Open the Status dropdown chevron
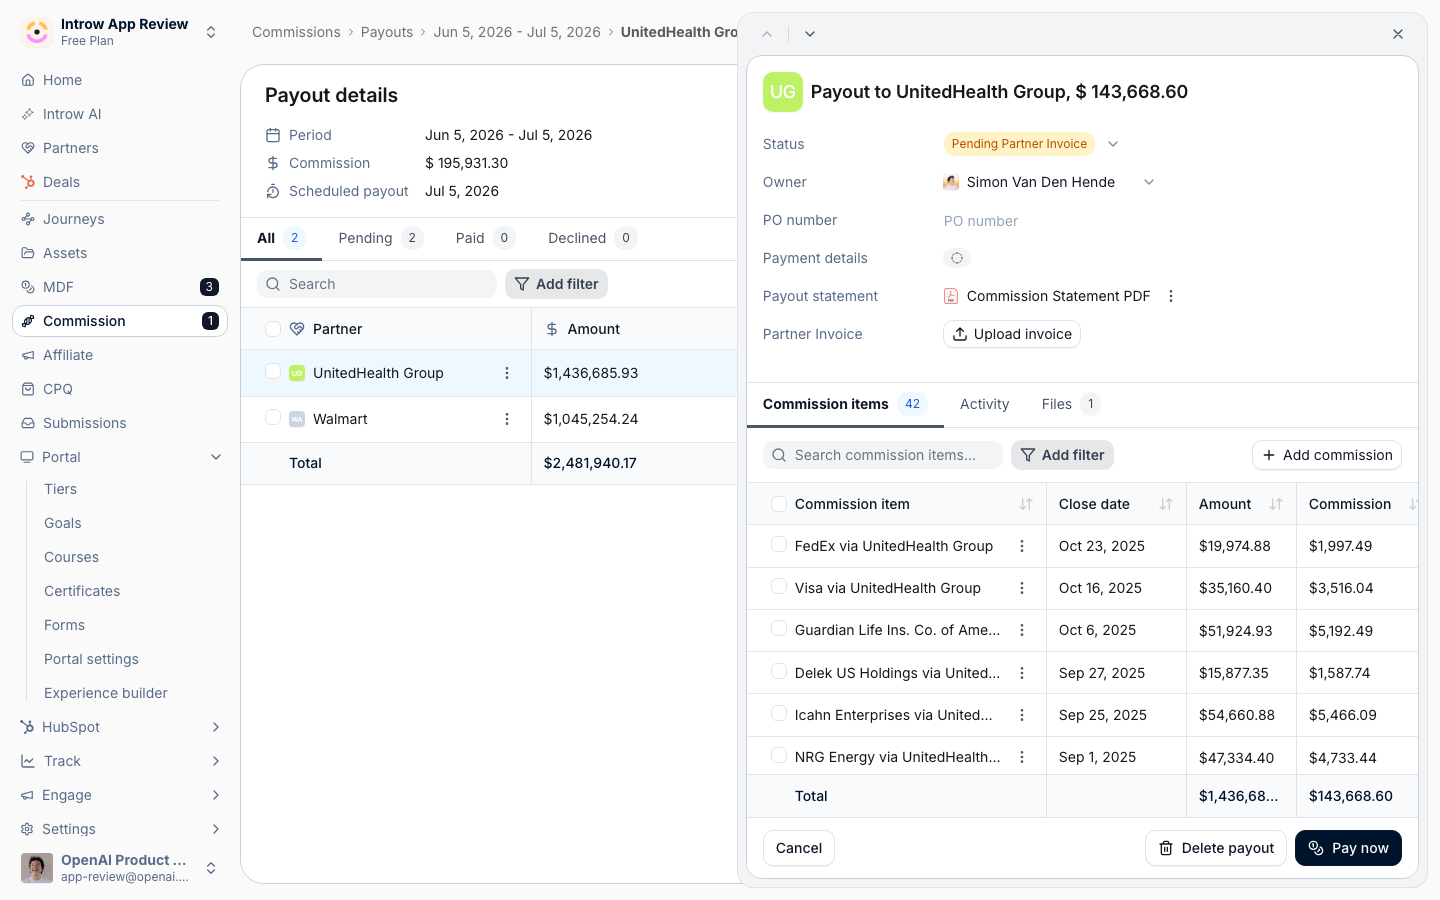 (x=1113, y=144)
